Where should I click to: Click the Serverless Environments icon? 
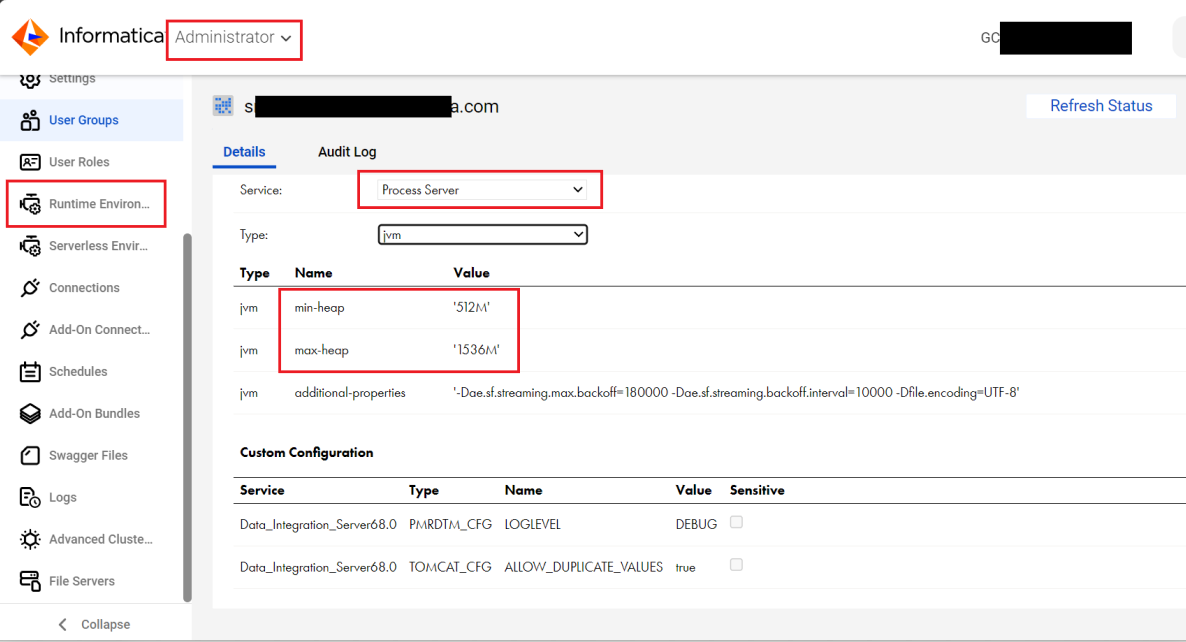click(x=30, y=246)
